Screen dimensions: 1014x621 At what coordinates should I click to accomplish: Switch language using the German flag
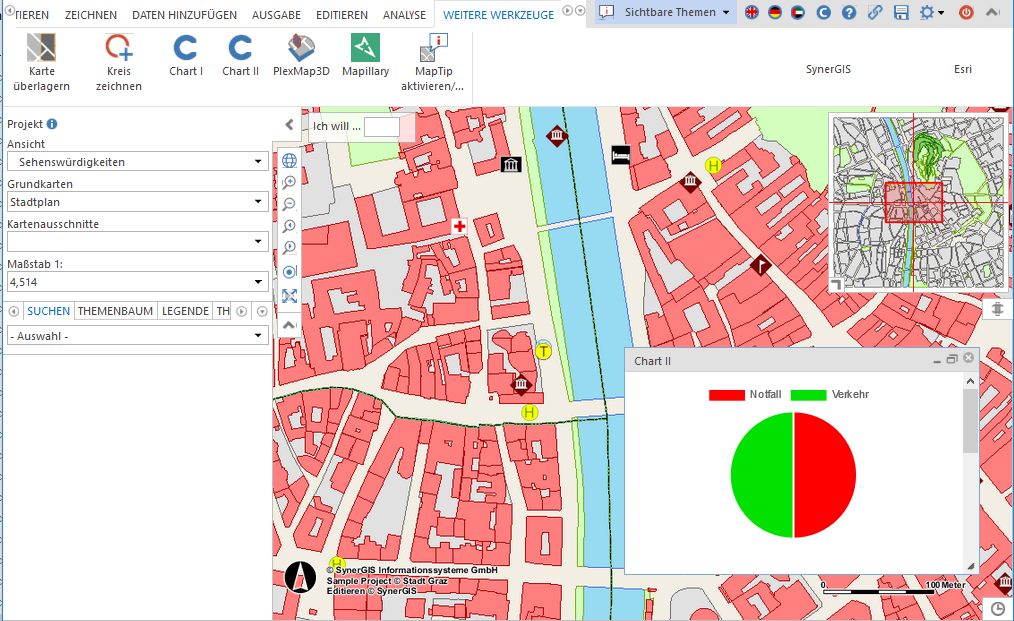[774, 13]
